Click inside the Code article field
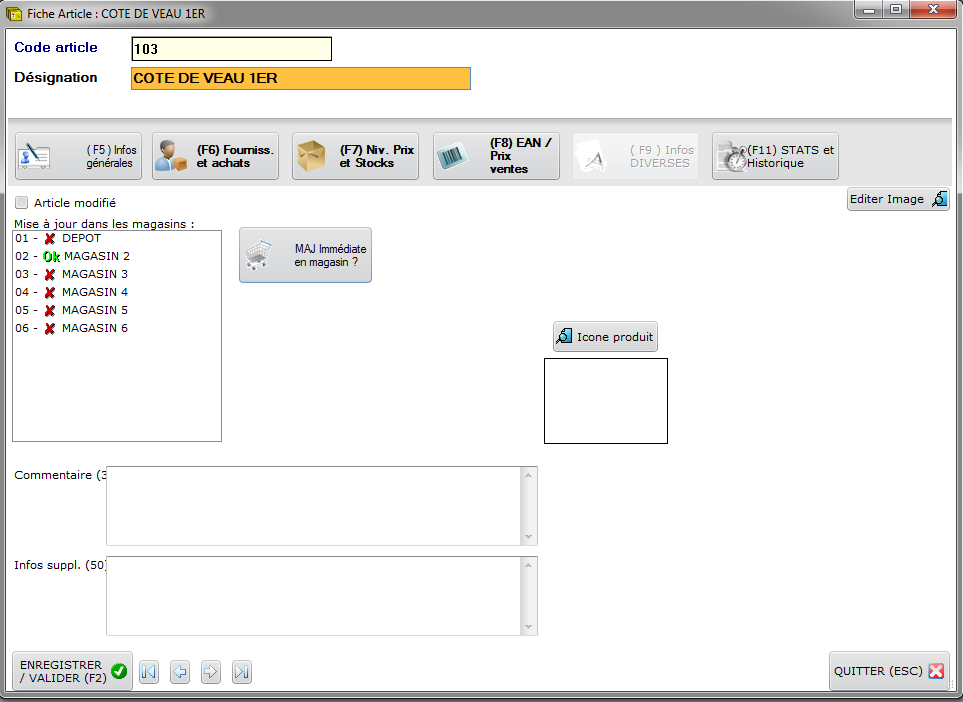This screenshot has height=702, width=963. 231,49
